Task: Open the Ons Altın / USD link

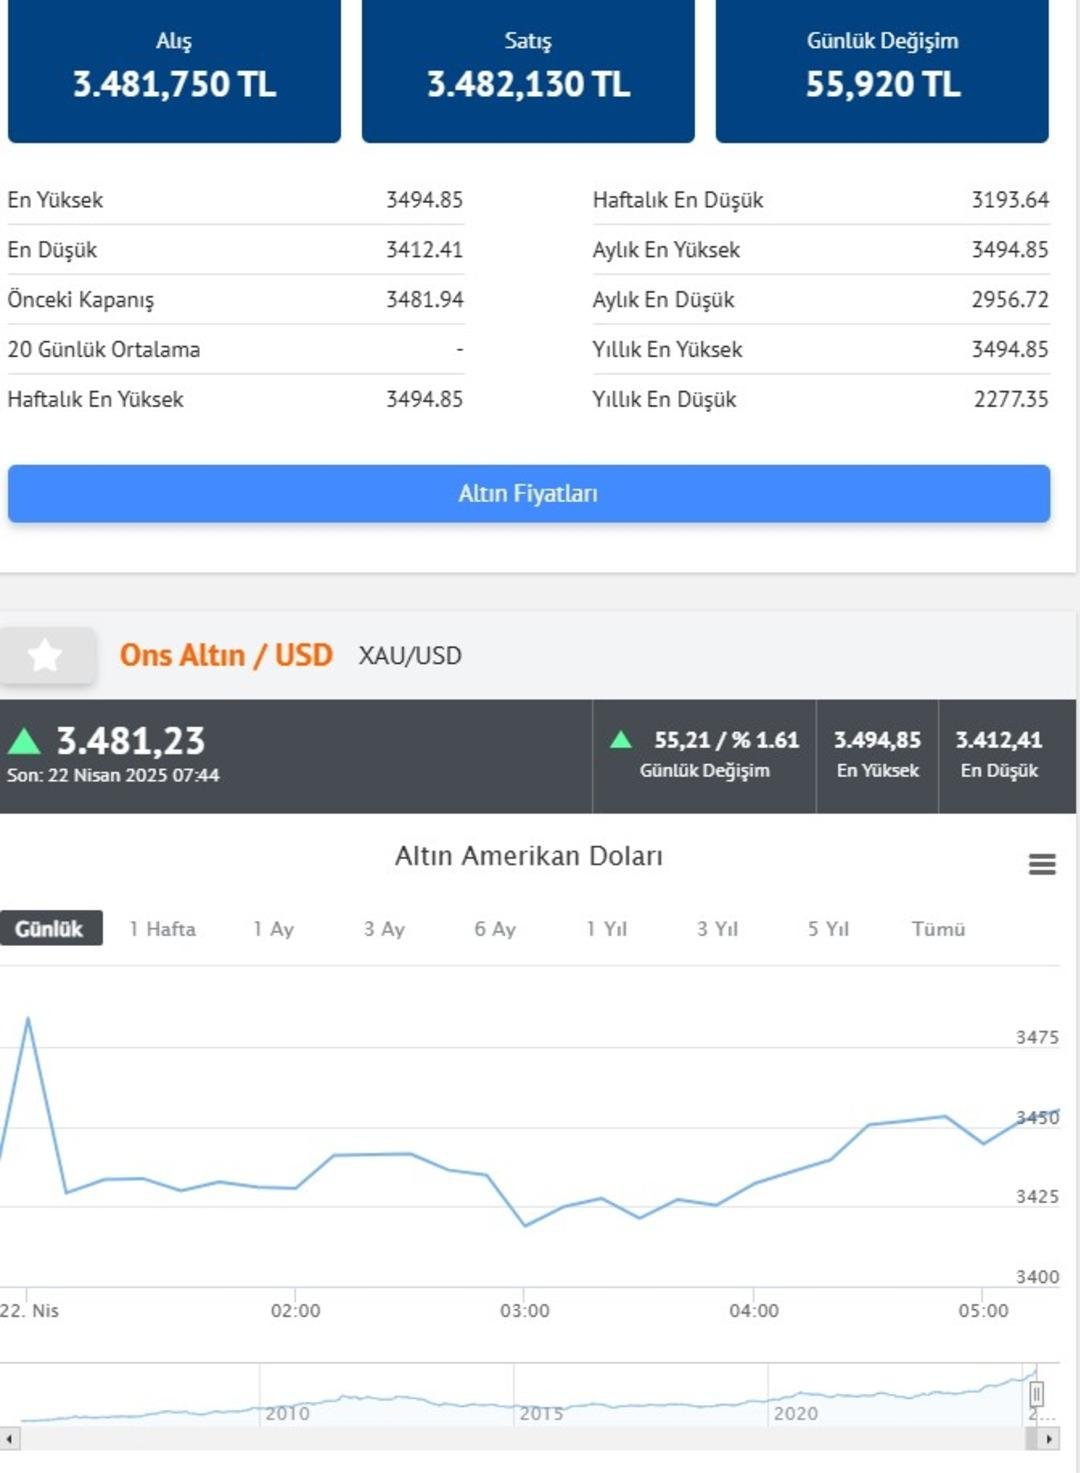Action: click(x=226, y=655)
